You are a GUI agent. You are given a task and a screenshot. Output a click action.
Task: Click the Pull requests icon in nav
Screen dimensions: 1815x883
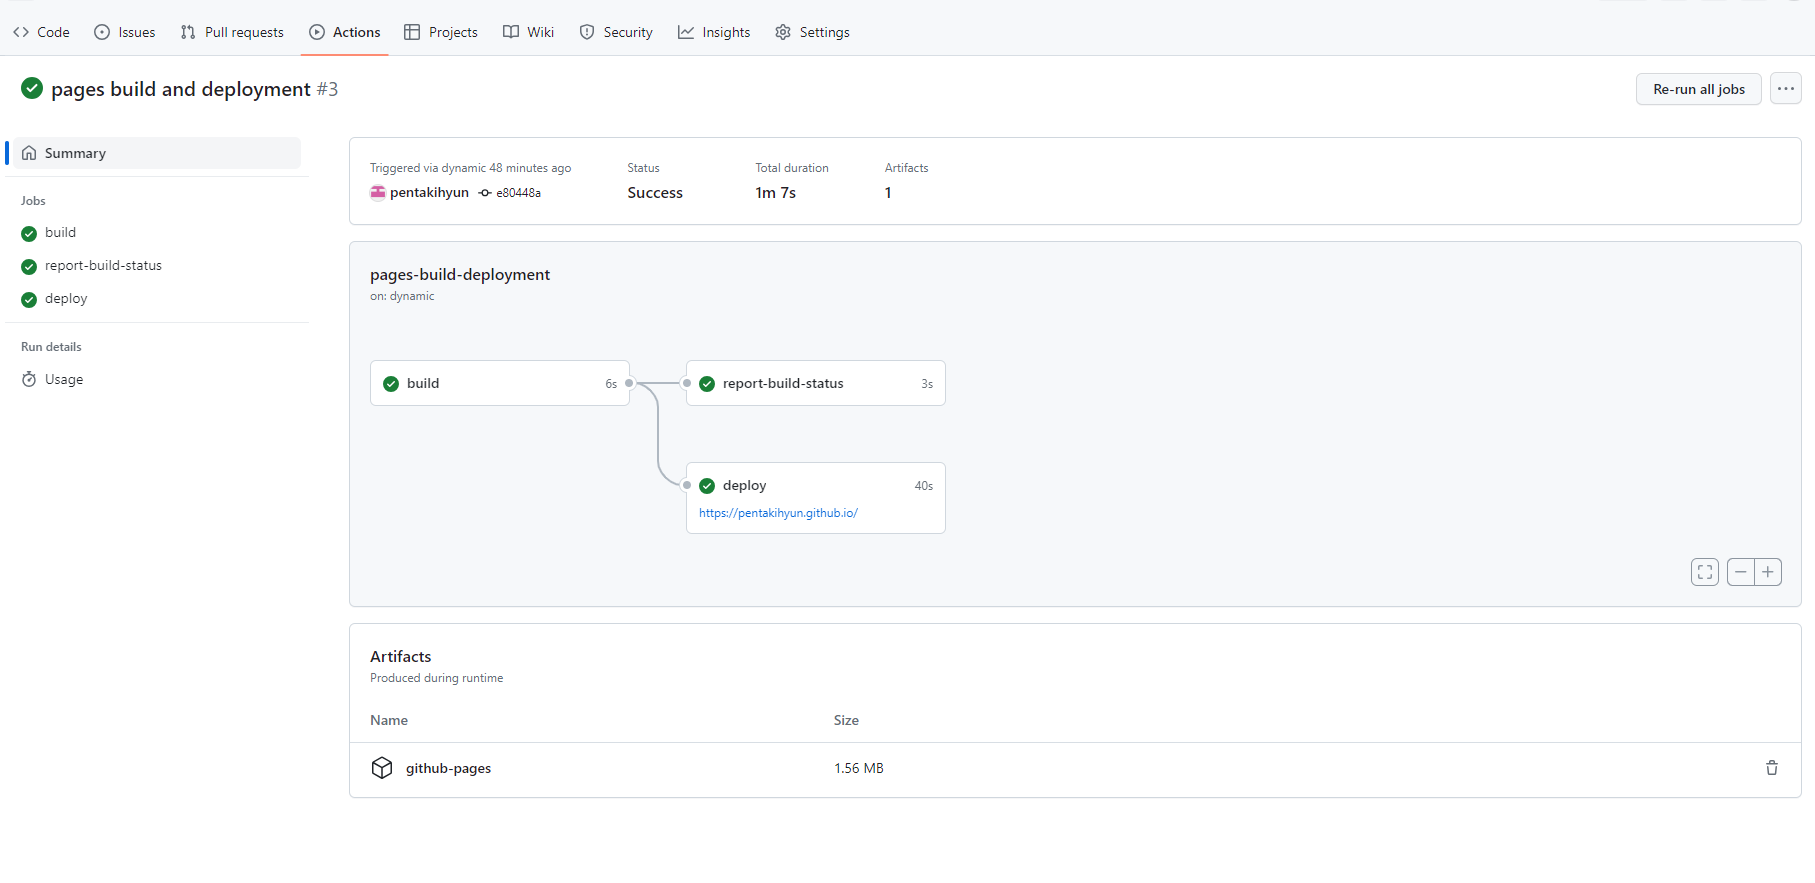tap(188, 32)
